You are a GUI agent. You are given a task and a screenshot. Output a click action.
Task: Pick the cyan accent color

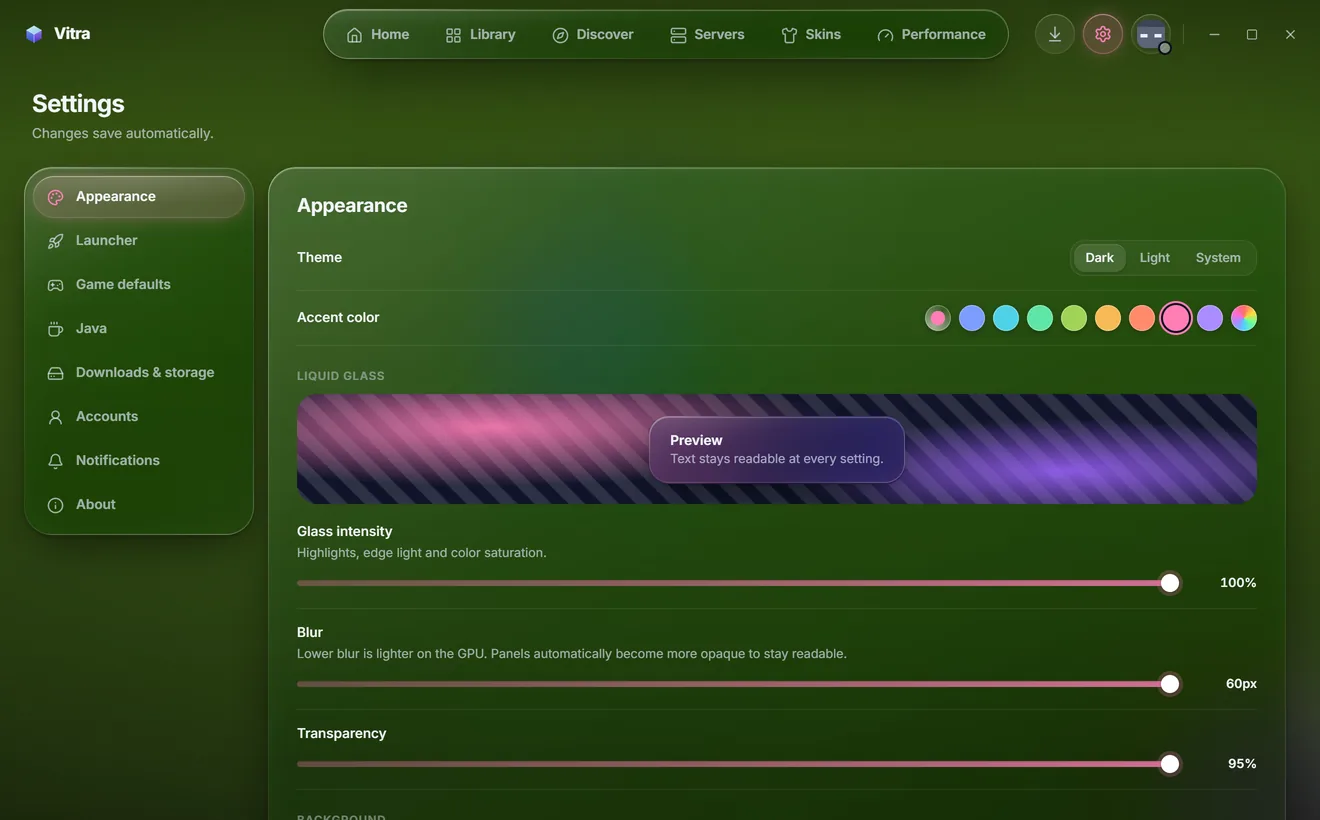pyautogui.click(x=1006, y=318)
